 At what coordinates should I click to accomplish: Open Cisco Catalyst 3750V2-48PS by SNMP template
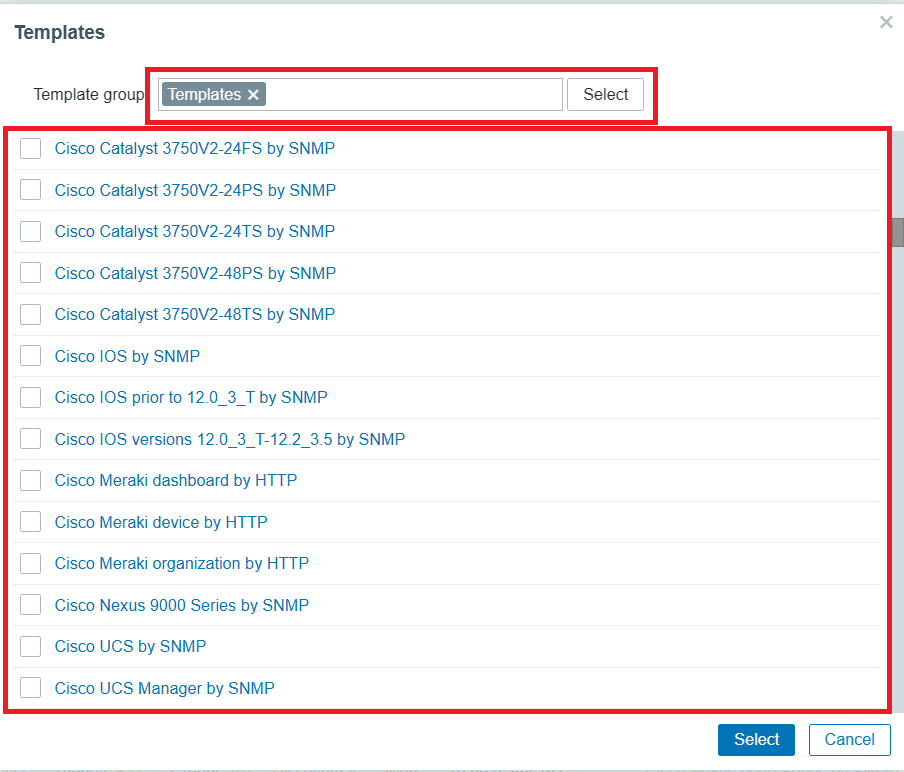point(195,272)
